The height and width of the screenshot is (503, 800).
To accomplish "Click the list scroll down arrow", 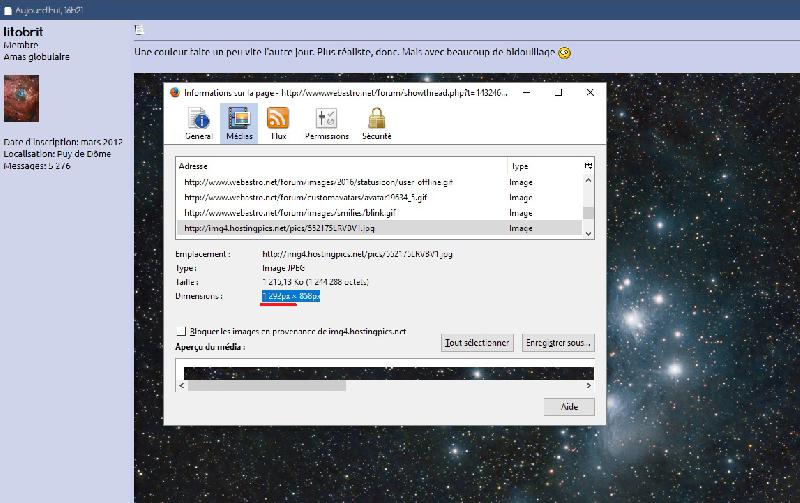I will (588, 234).
